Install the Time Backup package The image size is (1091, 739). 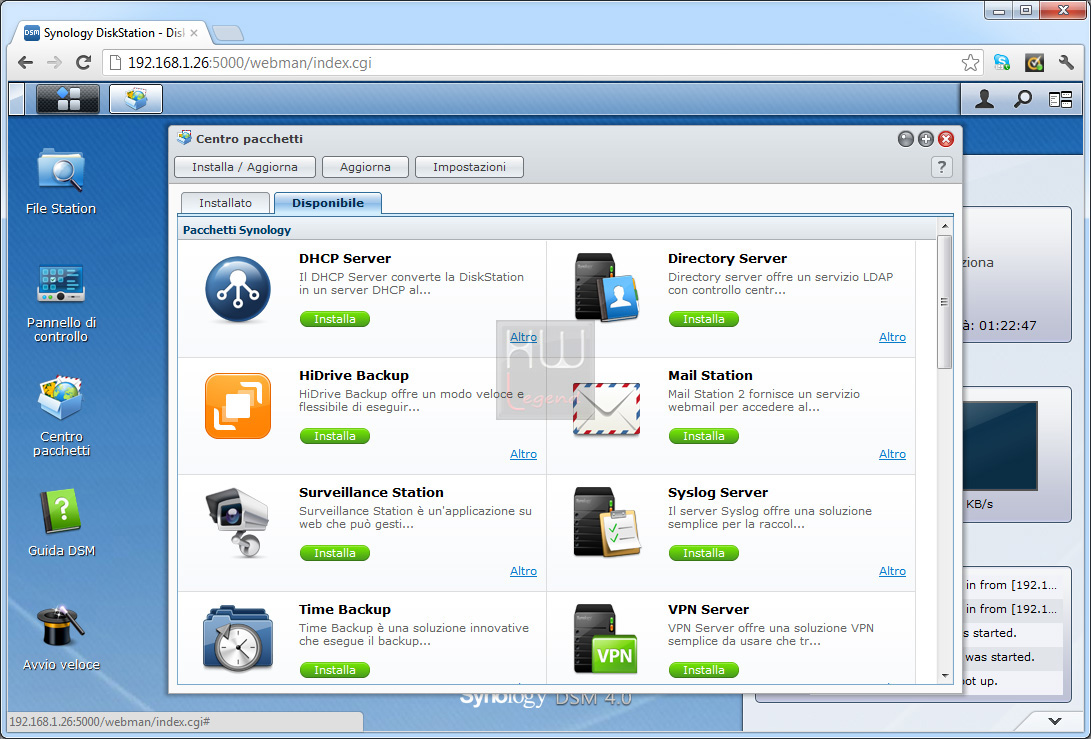(335, 669)
